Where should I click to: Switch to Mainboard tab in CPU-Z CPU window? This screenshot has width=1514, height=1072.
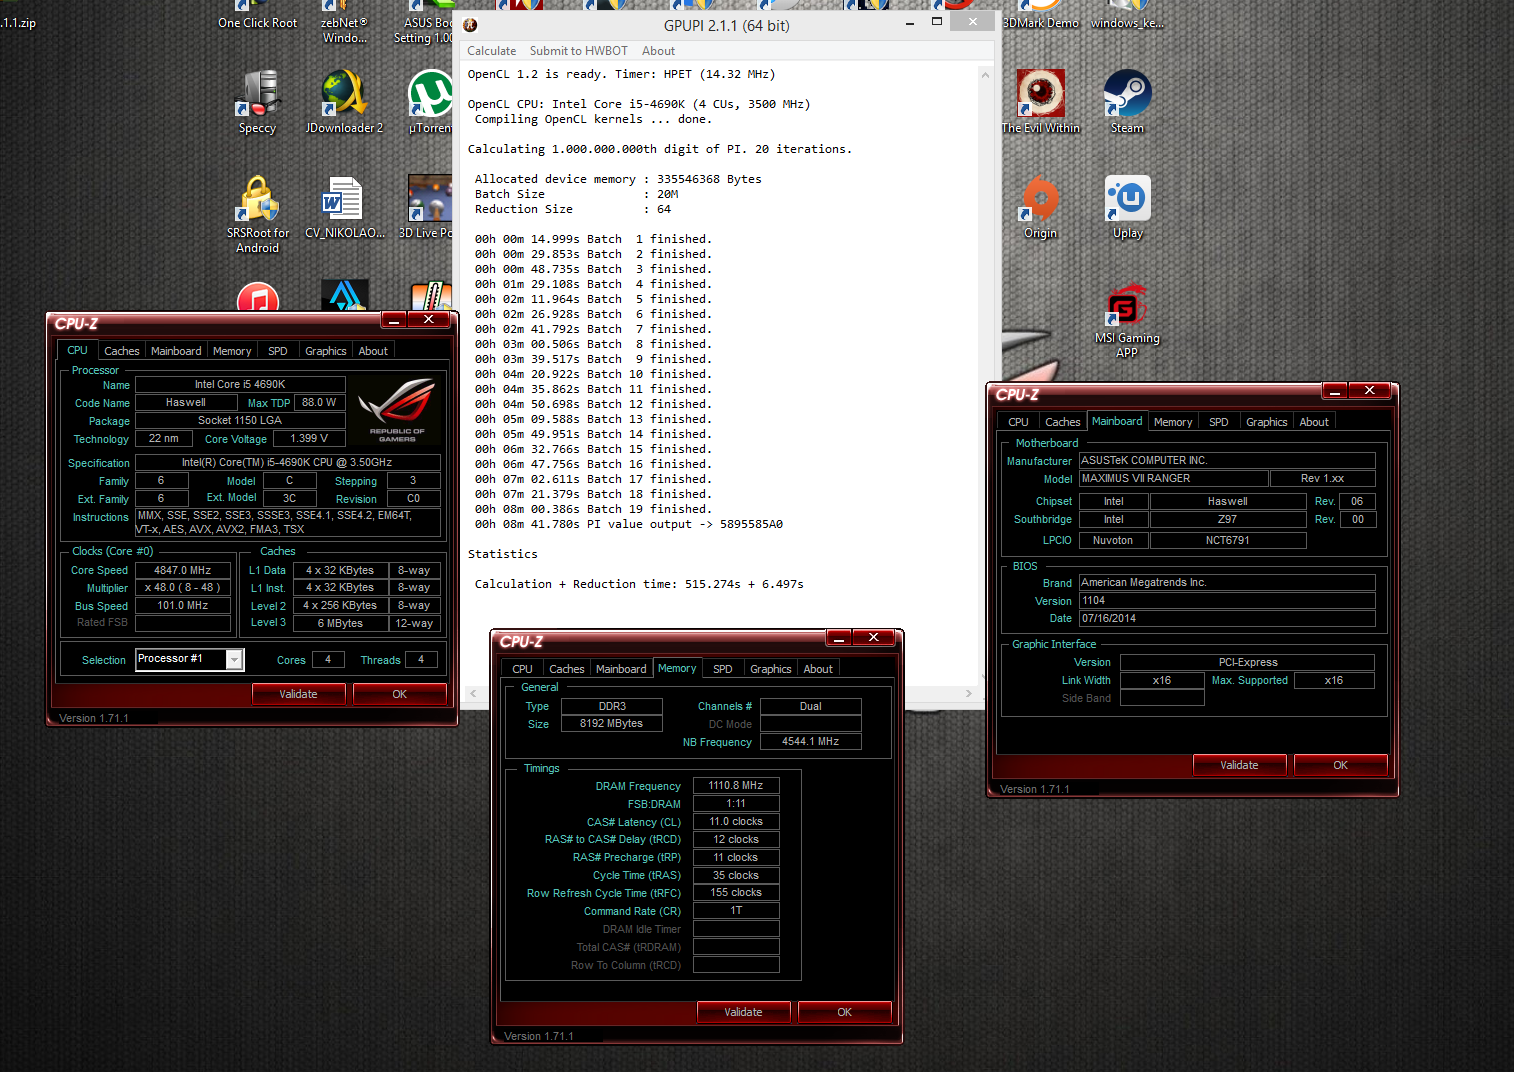pyautogui.click(x=176, y=351)
